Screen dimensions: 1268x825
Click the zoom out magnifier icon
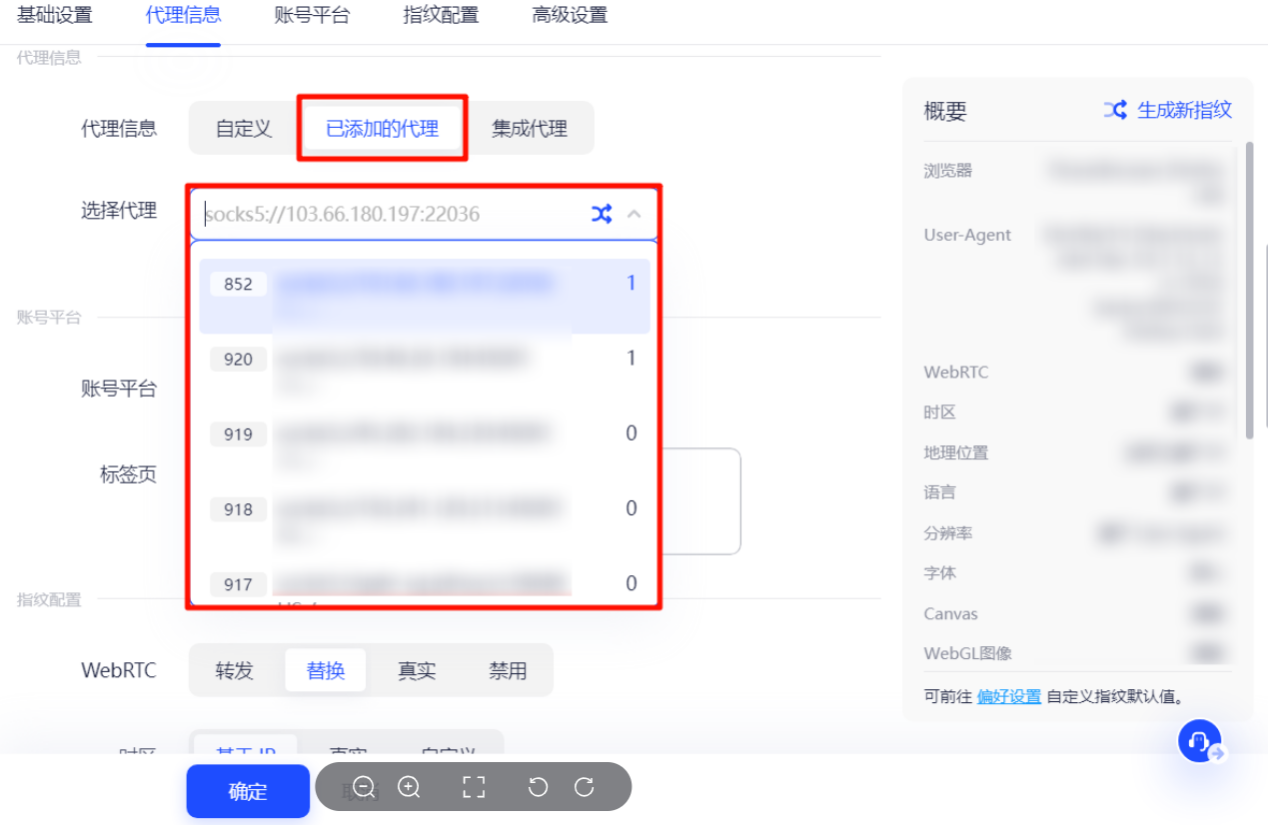coord(364,787)
